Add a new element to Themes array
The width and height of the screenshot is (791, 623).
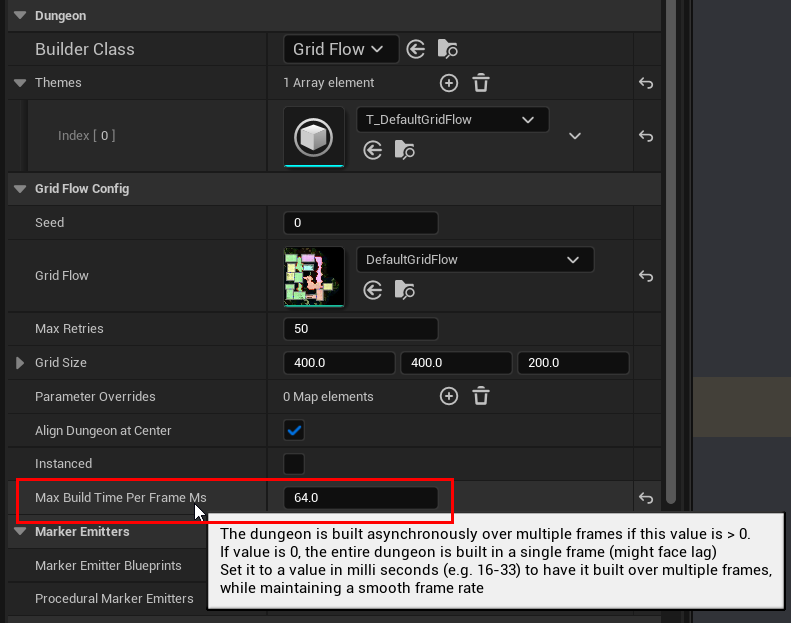(x=449, y=83)
